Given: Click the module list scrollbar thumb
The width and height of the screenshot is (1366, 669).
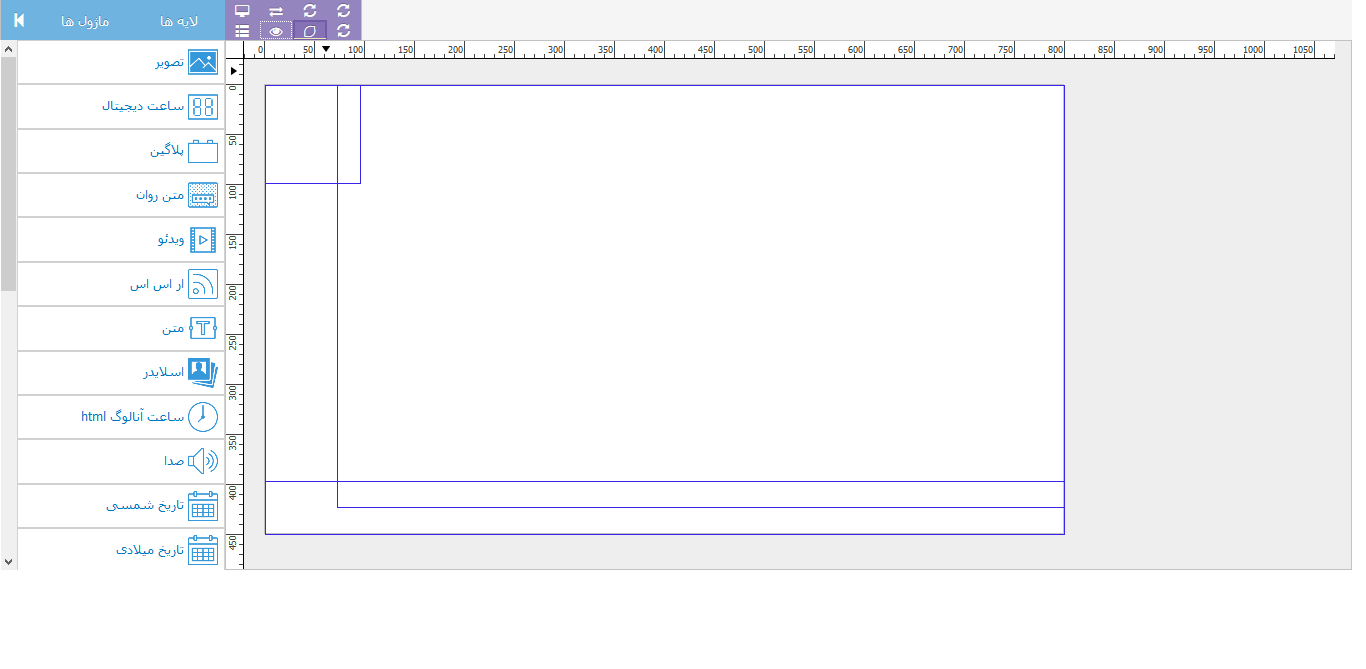Looking at the screenshot, I should (8, 173).
